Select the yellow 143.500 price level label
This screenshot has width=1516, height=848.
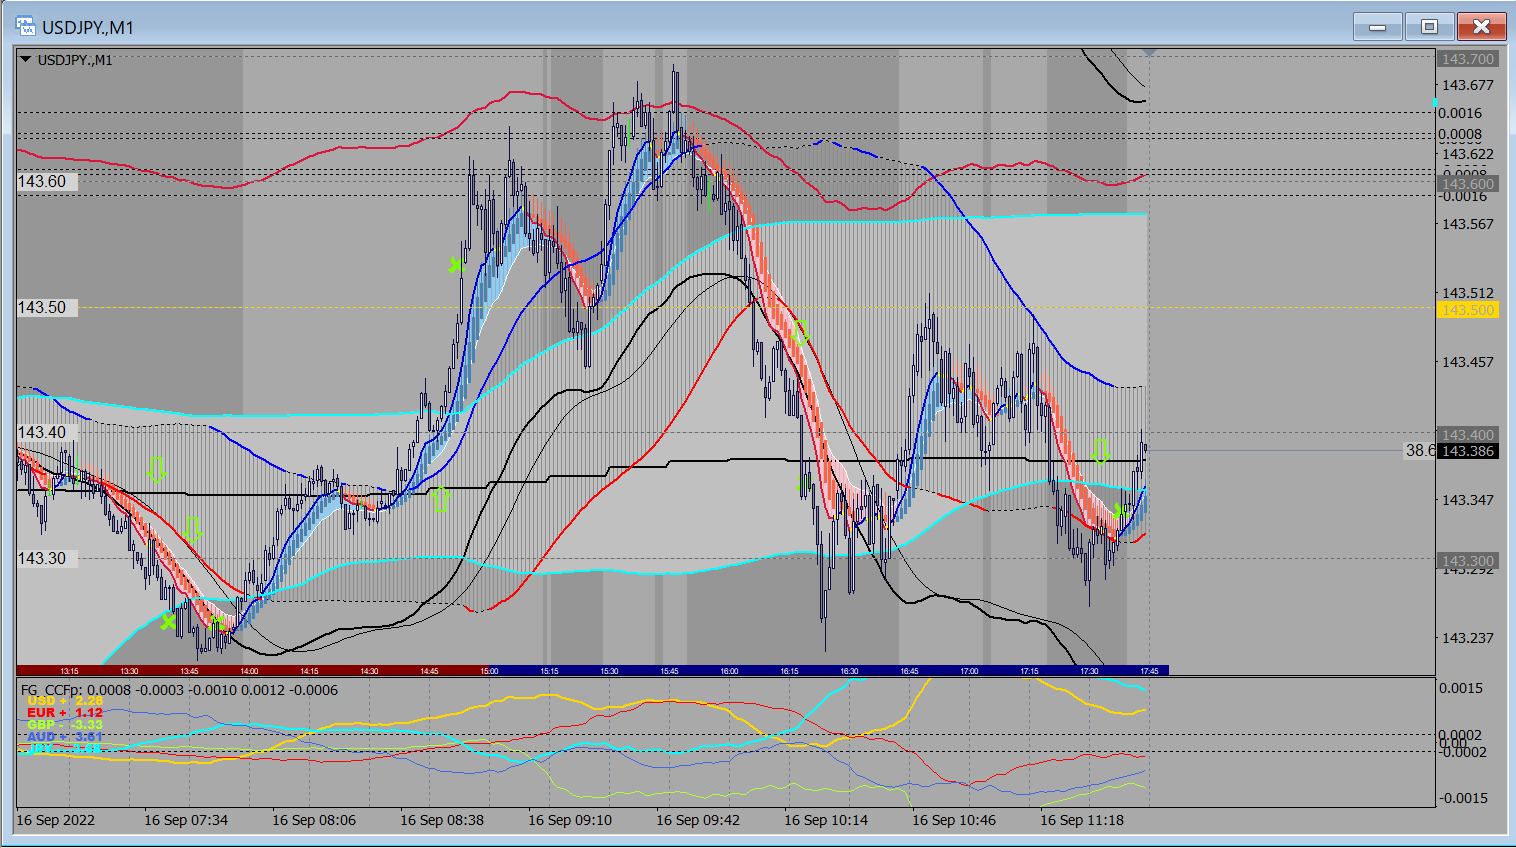tap(1467, 310)
